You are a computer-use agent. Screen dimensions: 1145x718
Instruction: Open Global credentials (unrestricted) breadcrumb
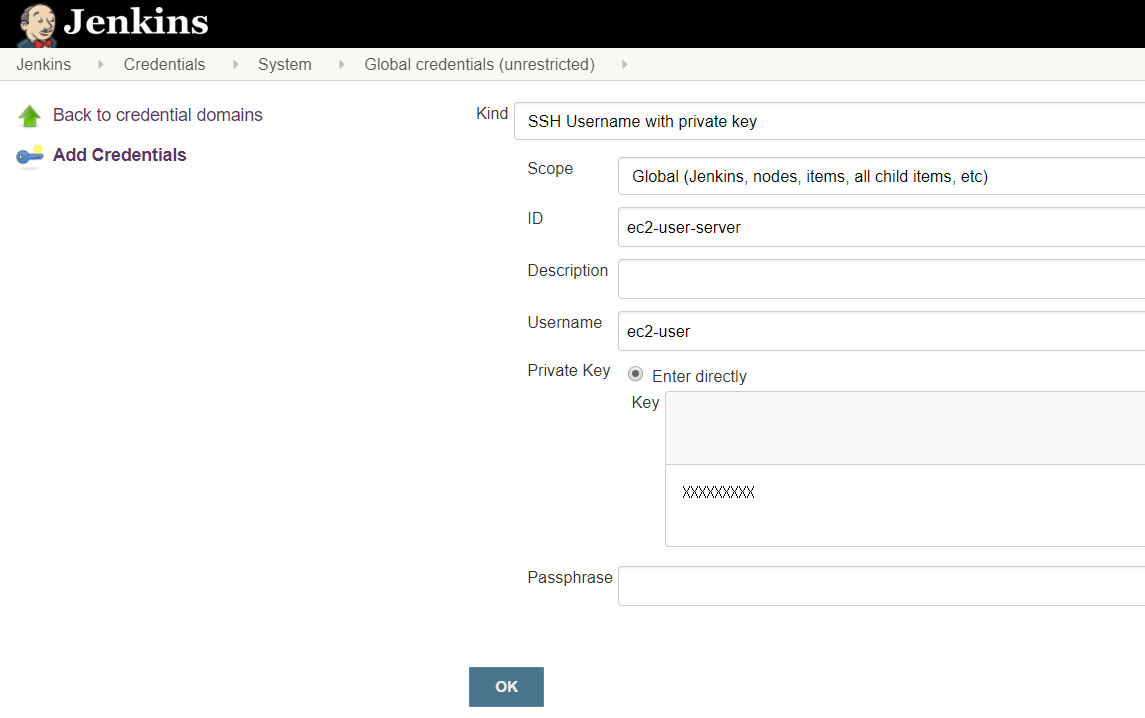click(x=480, y=64)
